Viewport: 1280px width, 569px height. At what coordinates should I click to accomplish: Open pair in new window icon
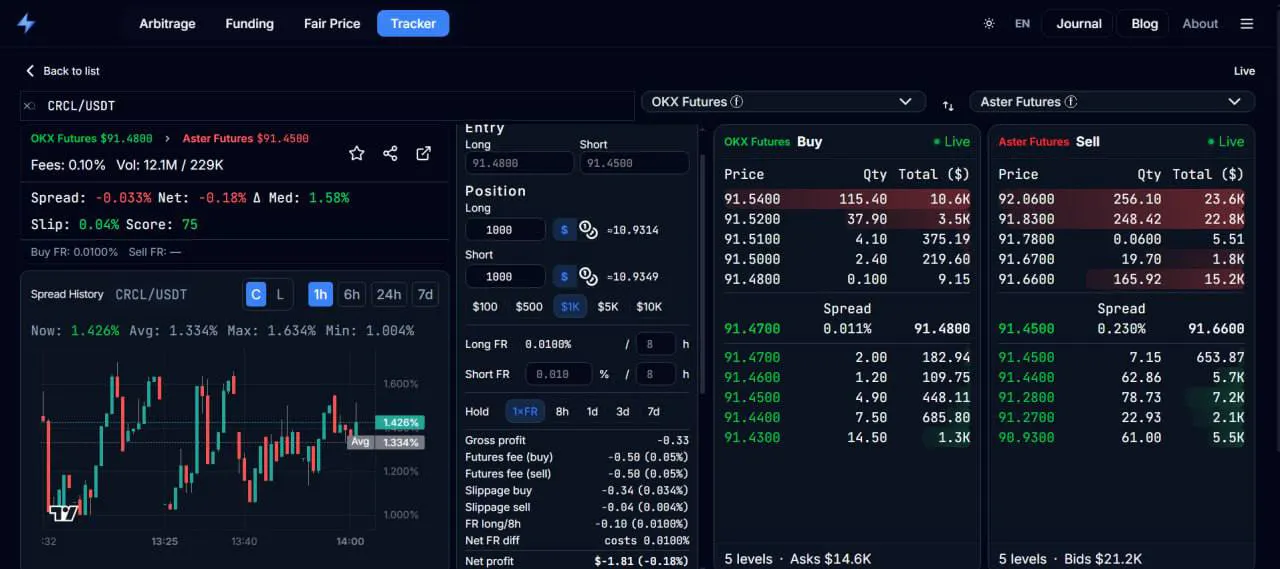coord(424,153)
